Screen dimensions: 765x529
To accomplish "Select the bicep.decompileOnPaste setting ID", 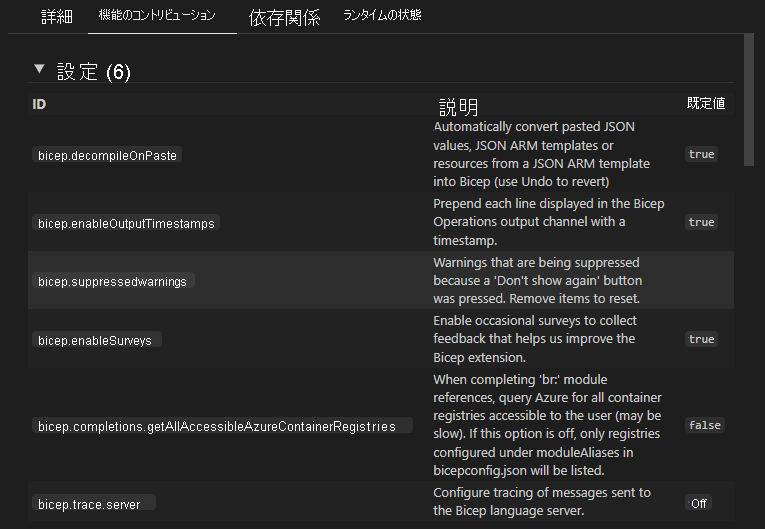I will [x=107, y=155].
